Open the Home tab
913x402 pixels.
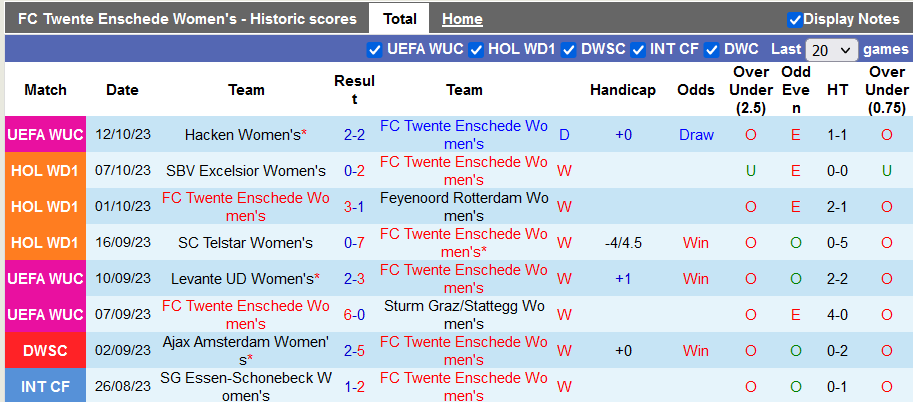[462, 19]
